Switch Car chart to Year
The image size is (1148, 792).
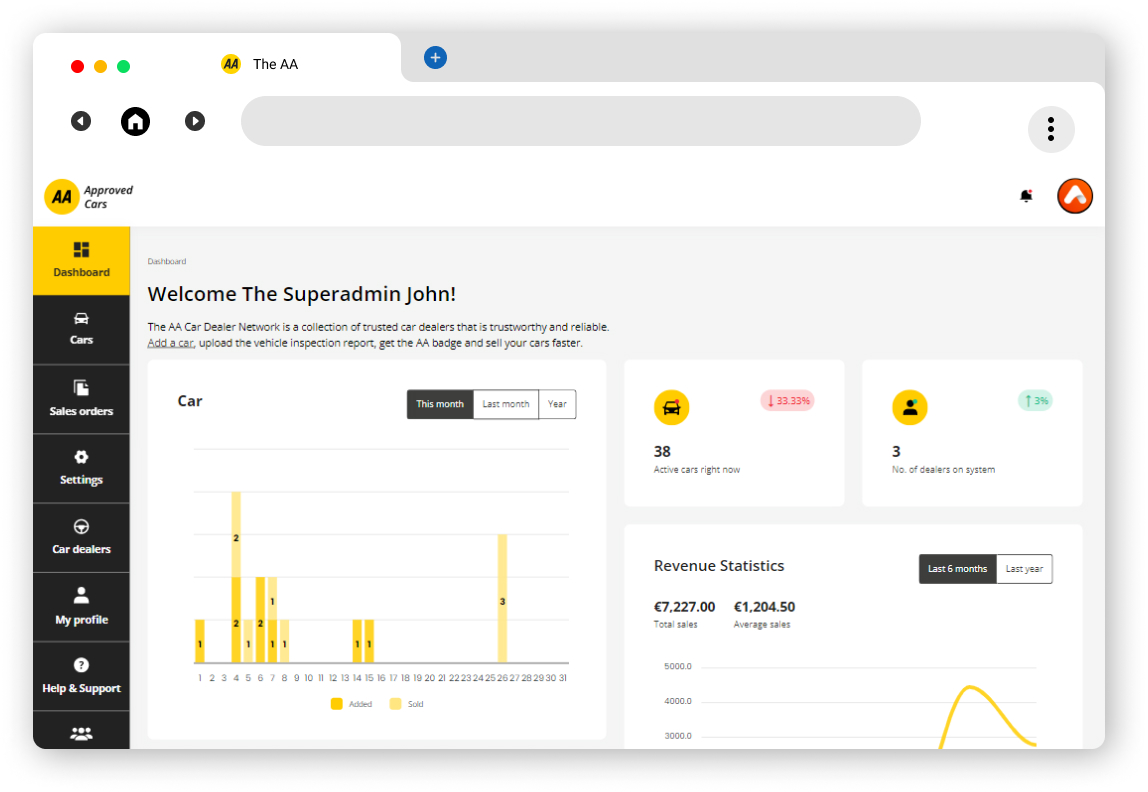coord(557,404)
